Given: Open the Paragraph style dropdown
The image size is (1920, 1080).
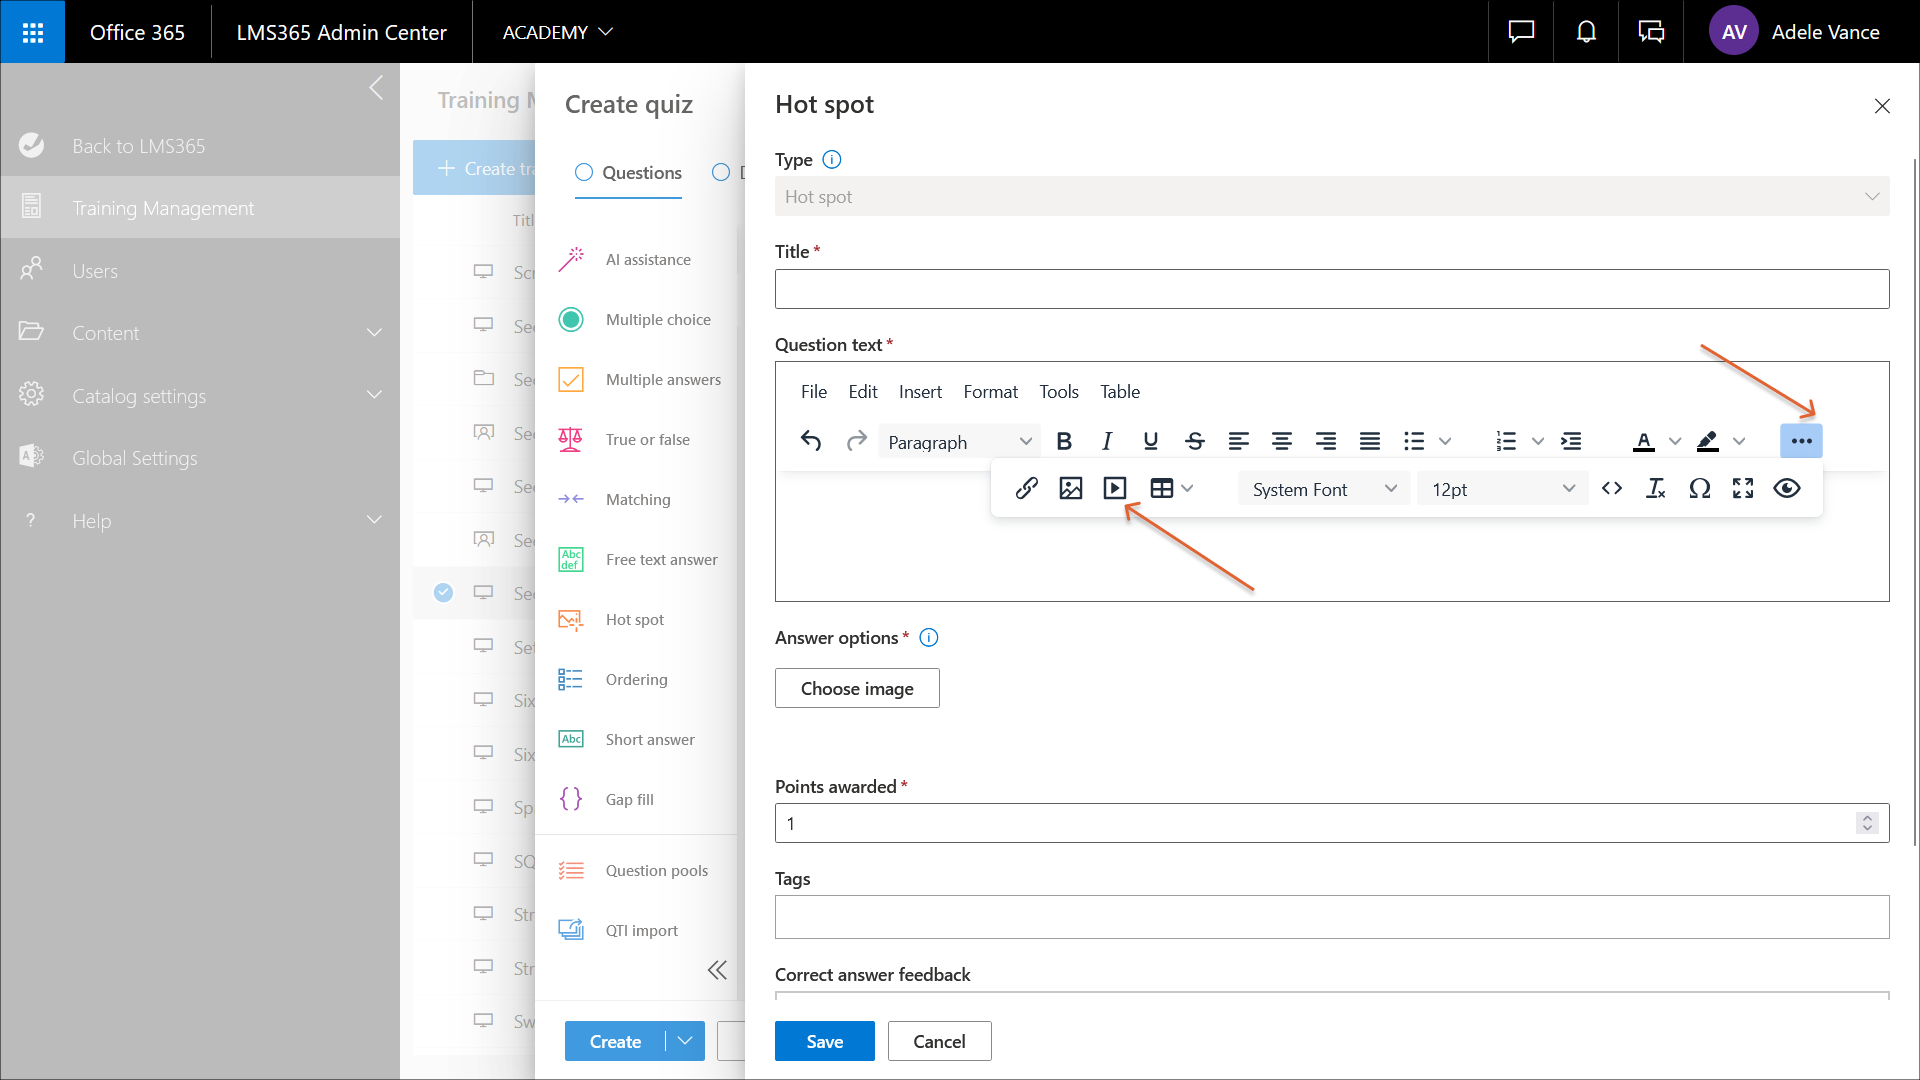Looking at the screenshot, I should click(959, 441).
